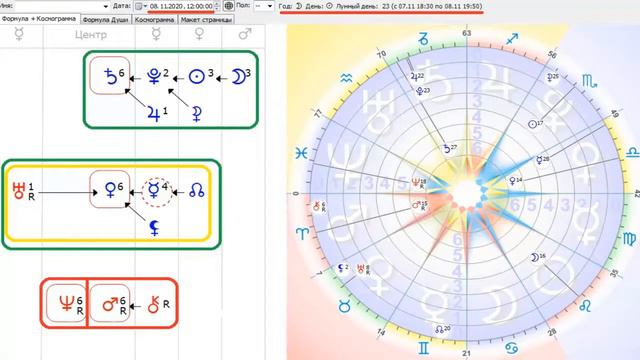Click Uranus 8 marker on the cosmogram
The width and height of the screenshot is (640, 360).
tap(363, 269)
